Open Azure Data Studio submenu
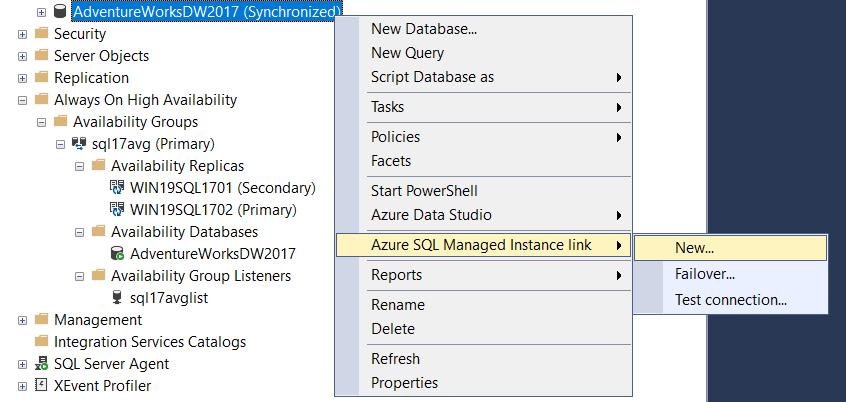The height and width of the screenshot is (402, 846). (x=483, y=215)
